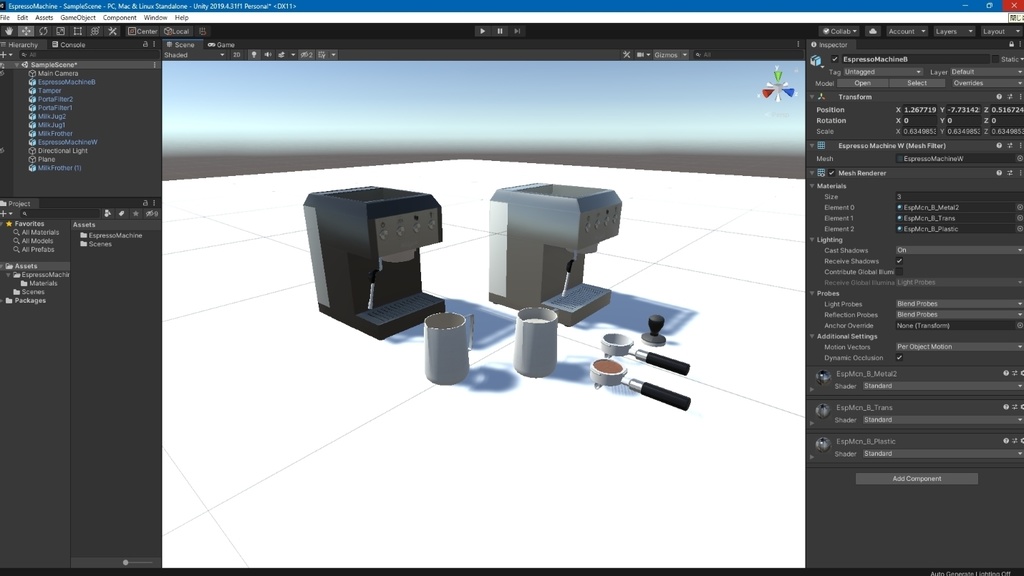The width and height of the screenshot is (1024, 576).
Task: Adjust the Project icon size slider
Action: (126, 562)
